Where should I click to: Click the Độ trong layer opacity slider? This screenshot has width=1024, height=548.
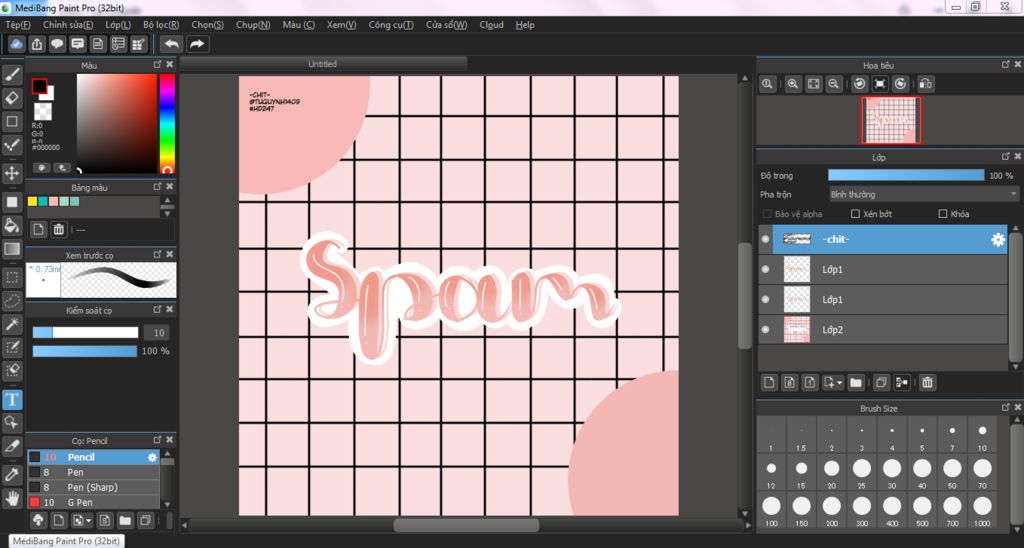click(x=906, y=175)
